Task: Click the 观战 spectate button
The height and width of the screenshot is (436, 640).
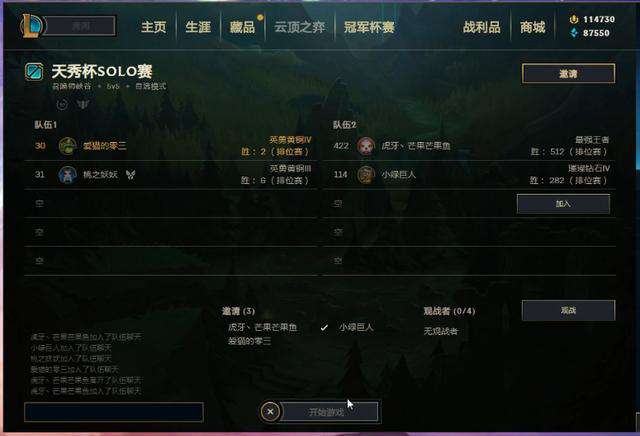Action: tap(568, 310)
